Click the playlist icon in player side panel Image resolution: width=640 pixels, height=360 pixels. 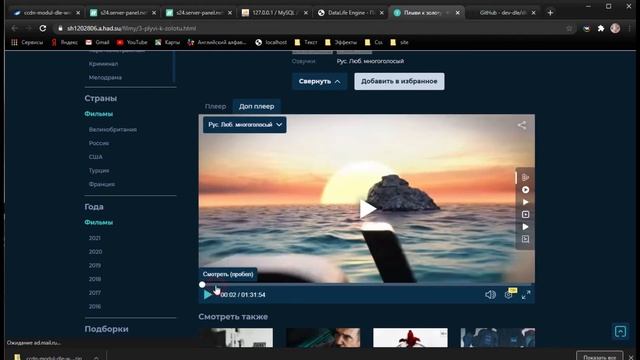(x=525, y=177)
